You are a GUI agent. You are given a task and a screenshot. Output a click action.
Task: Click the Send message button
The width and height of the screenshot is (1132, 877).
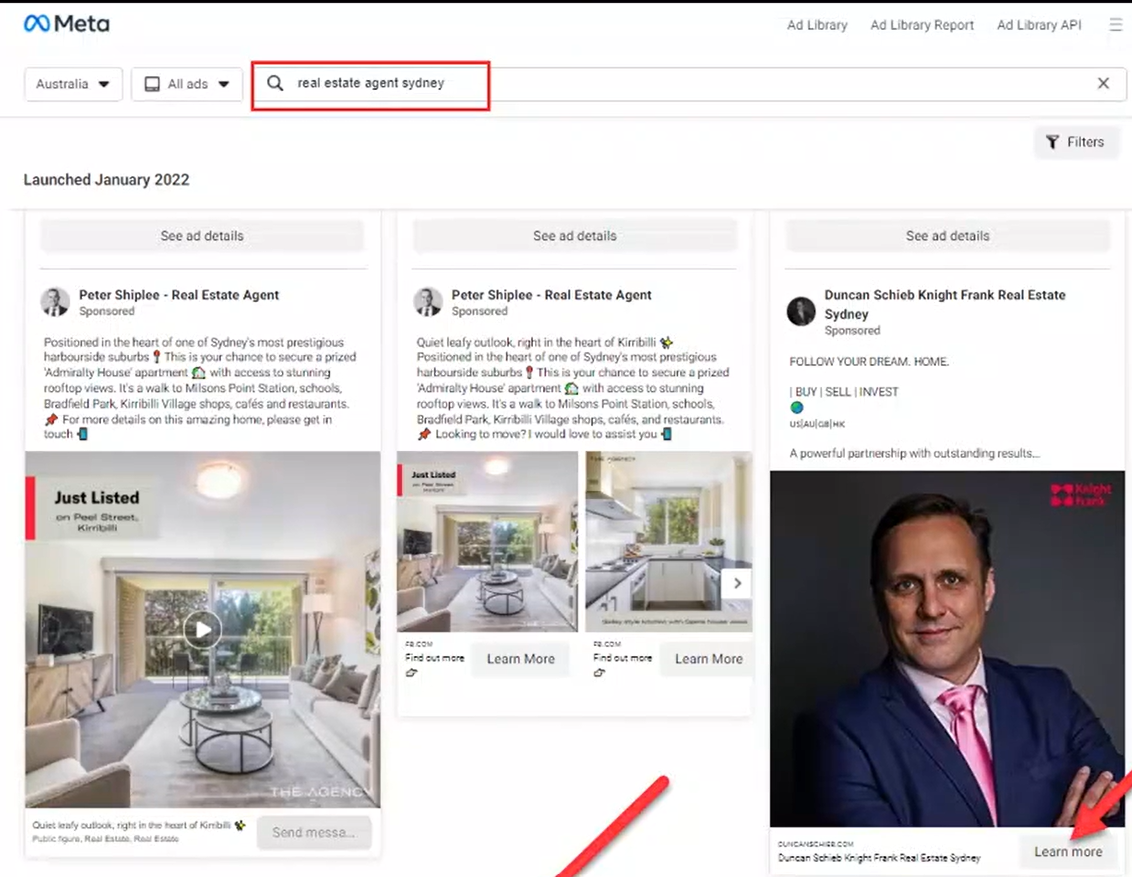[x=314, y=832]
